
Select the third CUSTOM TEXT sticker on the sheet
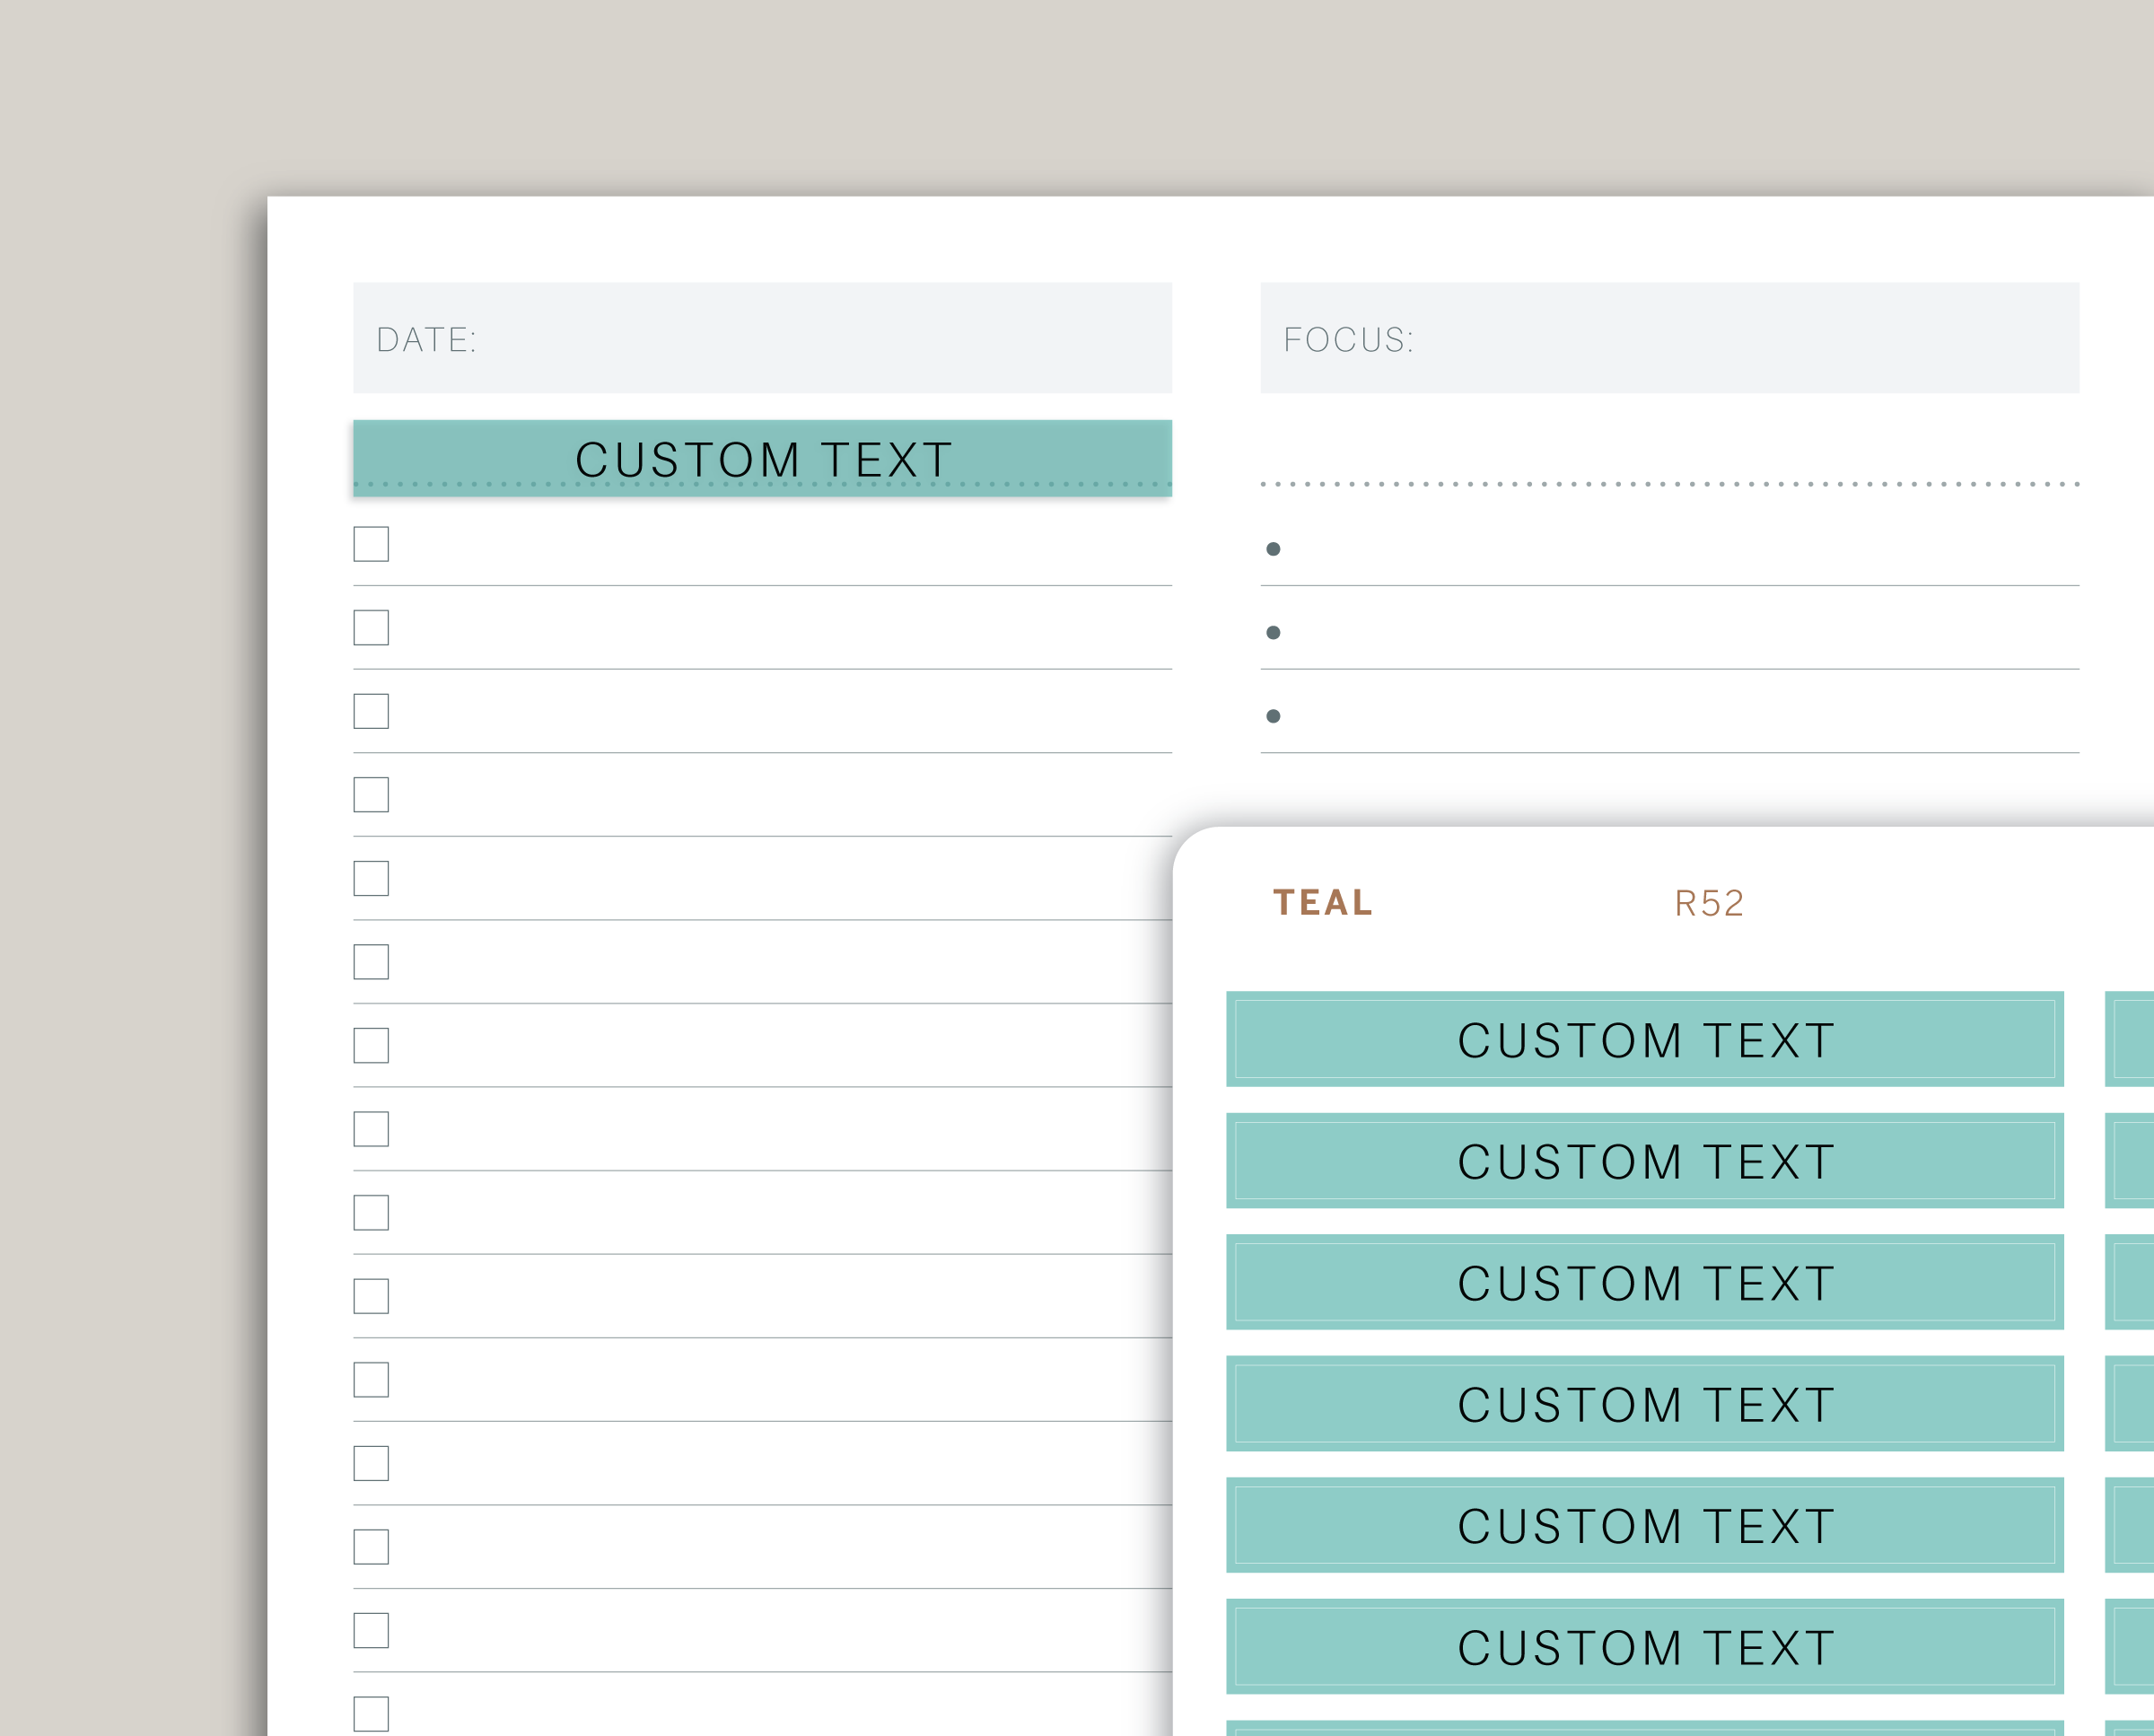[1644, 1282]
